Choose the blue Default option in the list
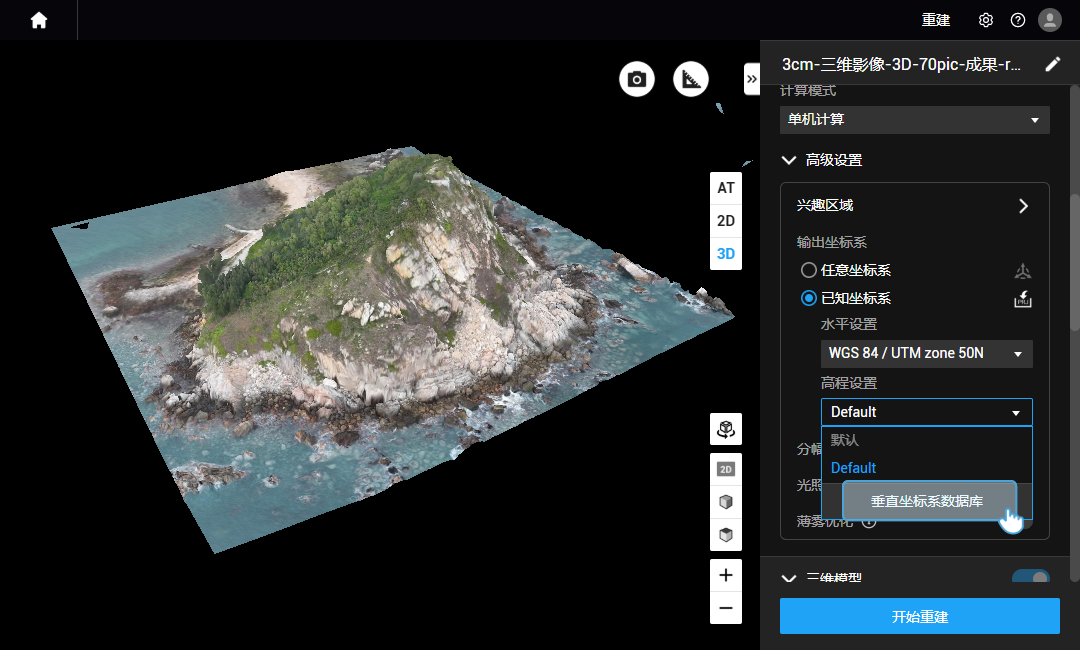This screenshot has width=1080, height=650. (853, 468)
